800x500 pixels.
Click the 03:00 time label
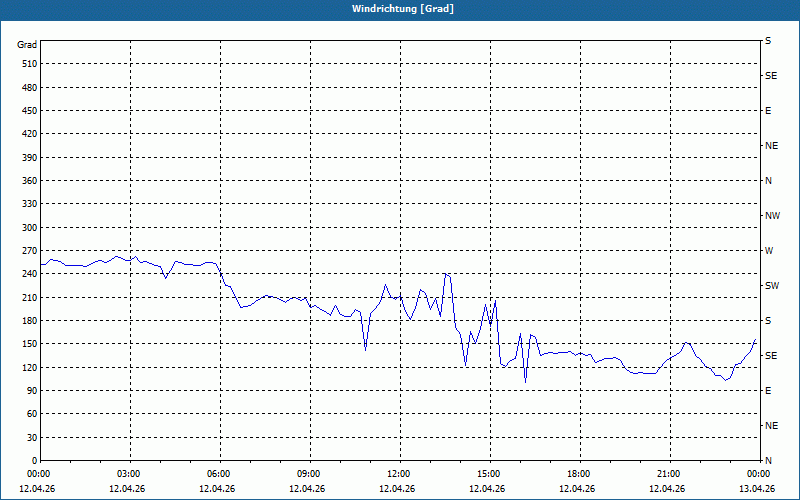click(131, 474)
